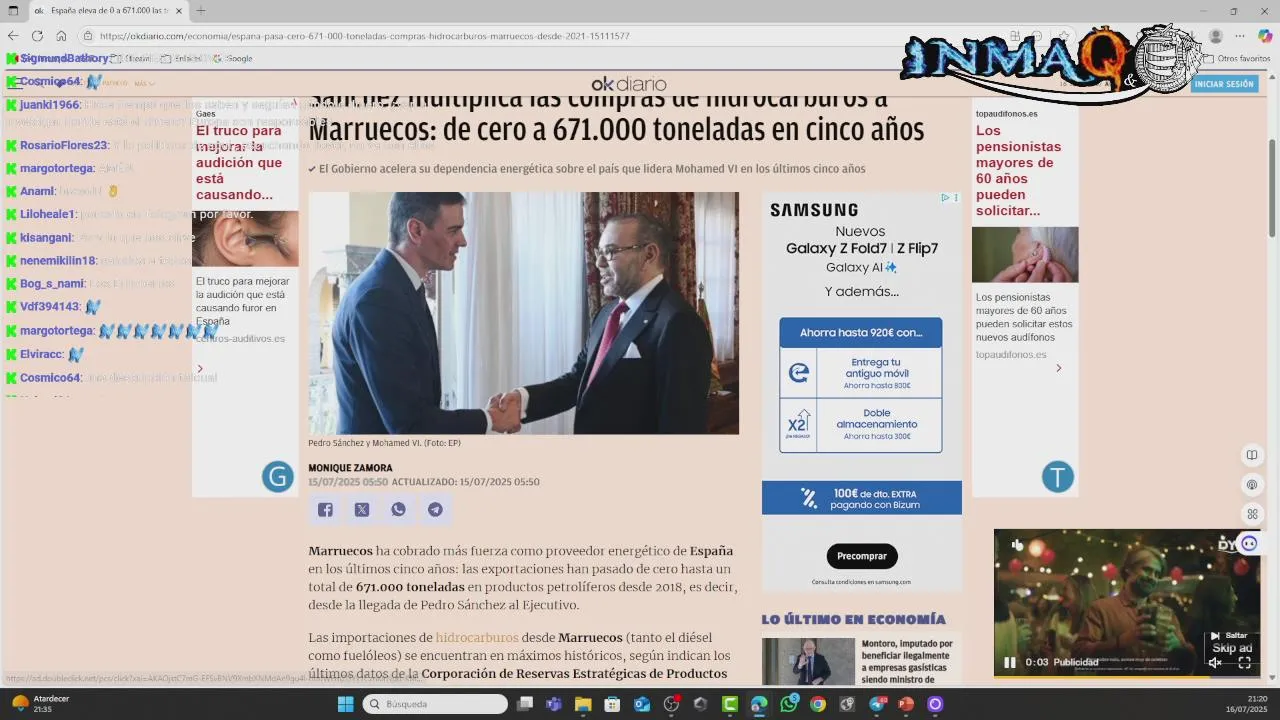Open Montoro imputado news item
Screen dimensions: 1280x720
(x=907, y=662)
